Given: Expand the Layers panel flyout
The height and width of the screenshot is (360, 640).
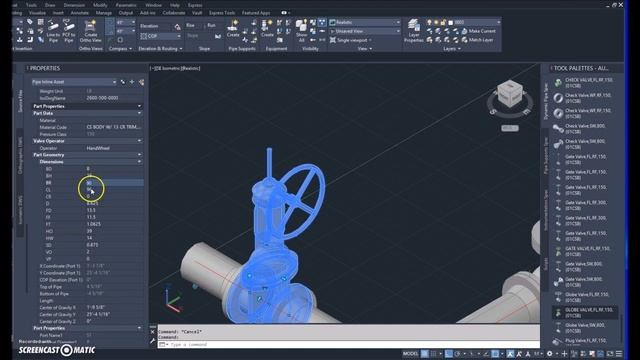Looking at the screenshot, I should click(x=452, y=49).
